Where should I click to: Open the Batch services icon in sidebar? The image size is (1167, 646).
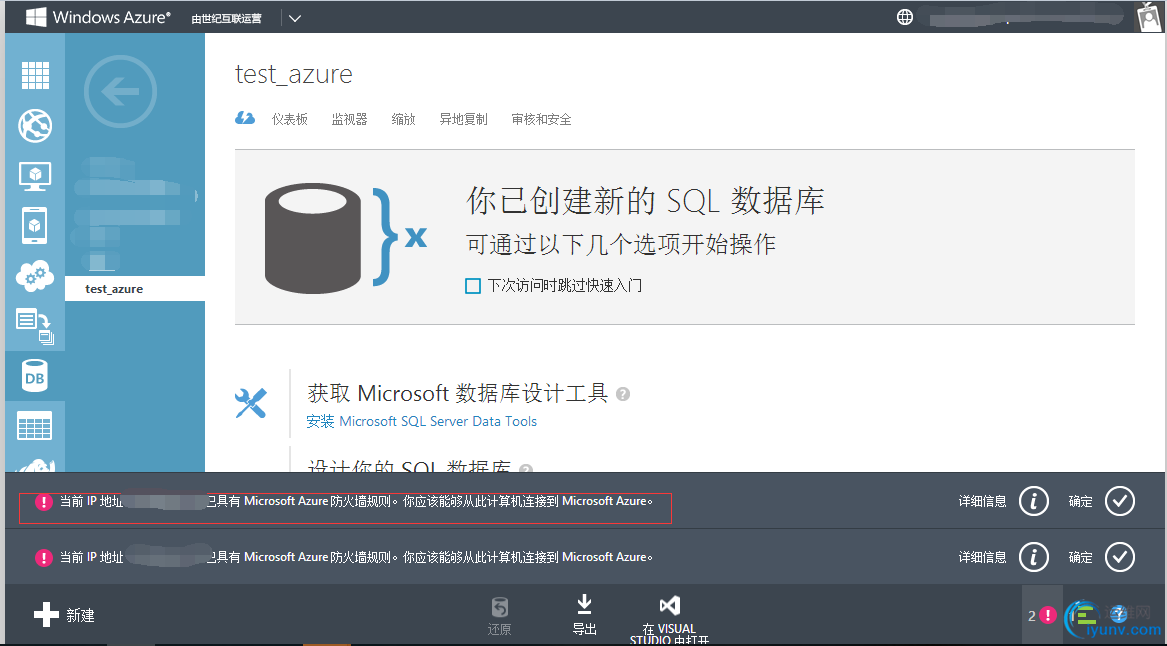pos(35,327)
